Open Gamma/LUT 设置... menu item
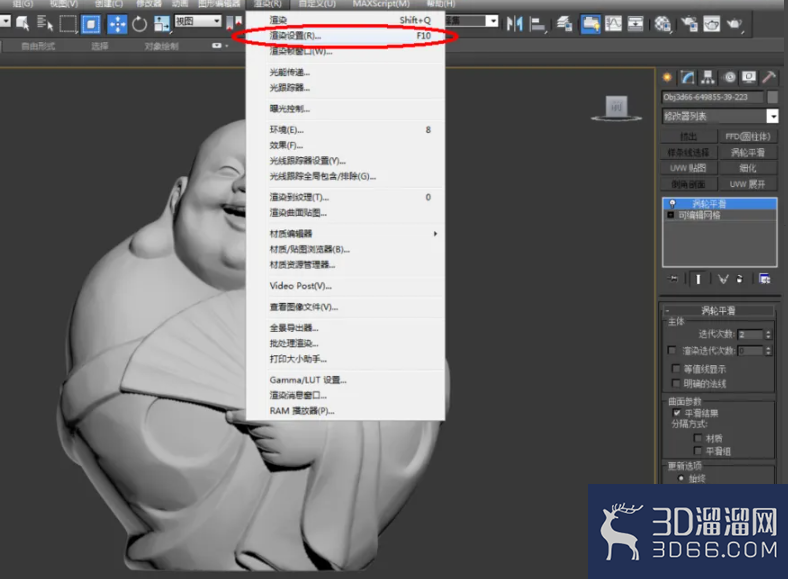The image size is (788, 579). pyautogui.click(x=345, y=380)
